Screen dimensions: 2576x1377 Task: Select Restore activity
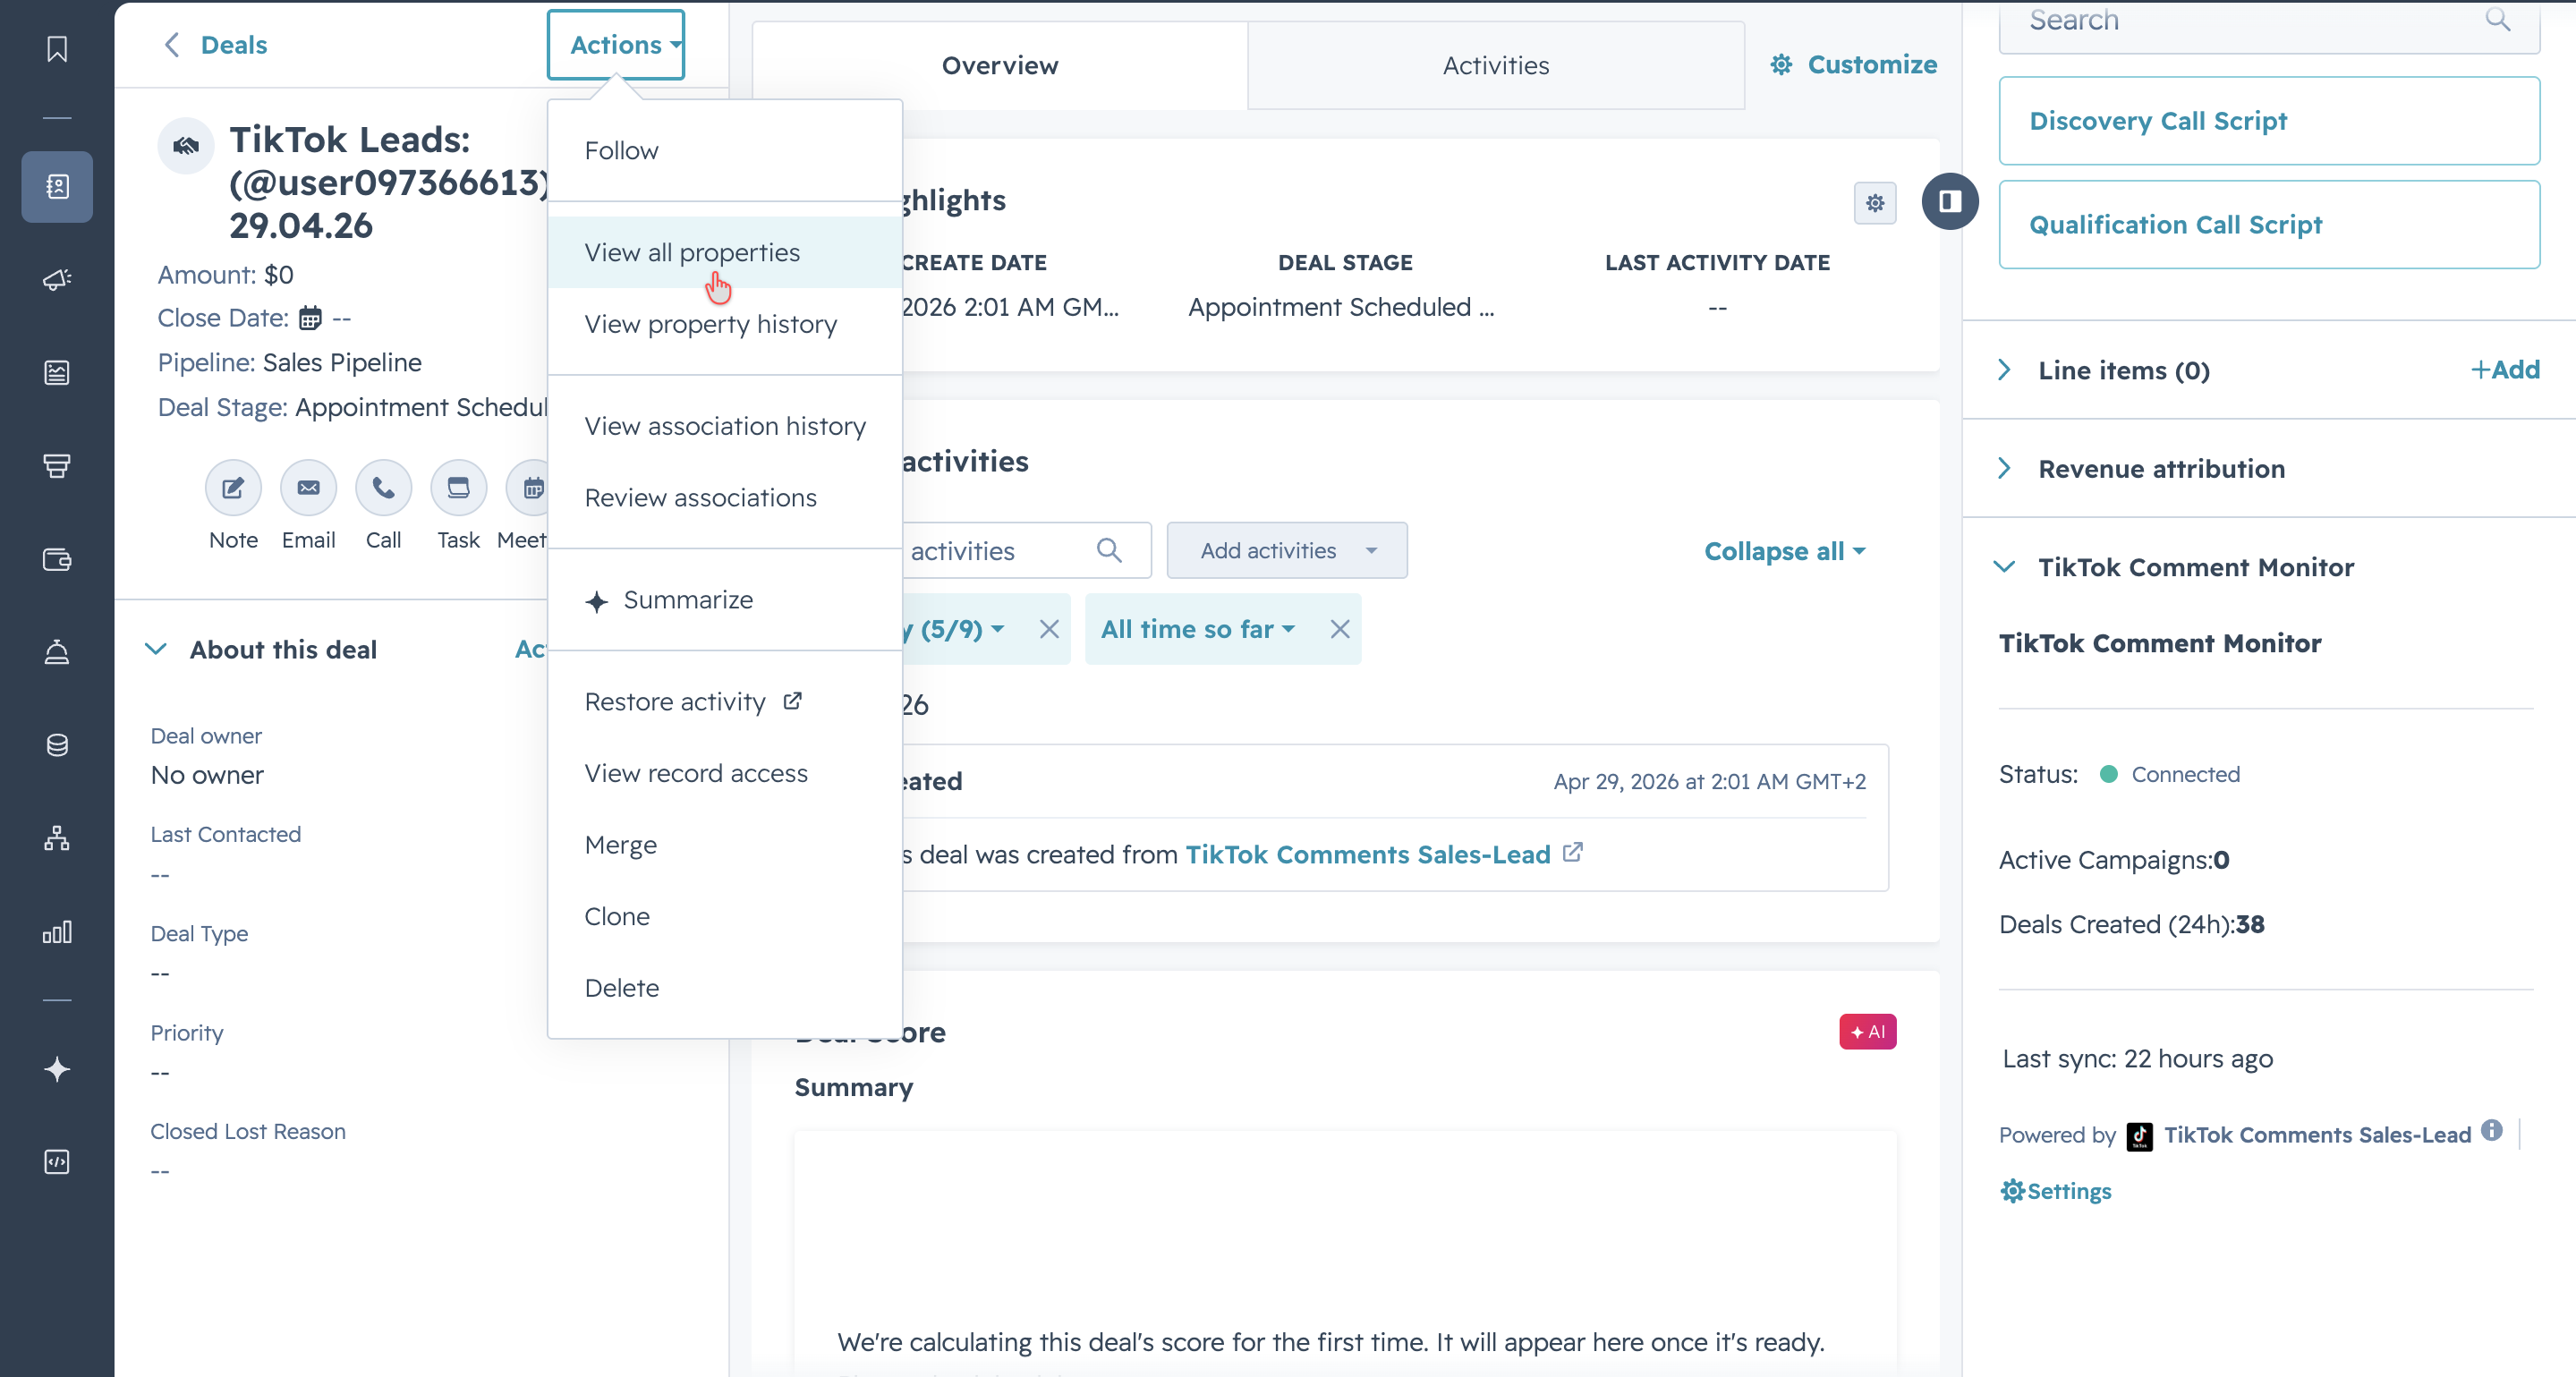tap(725, 702)
